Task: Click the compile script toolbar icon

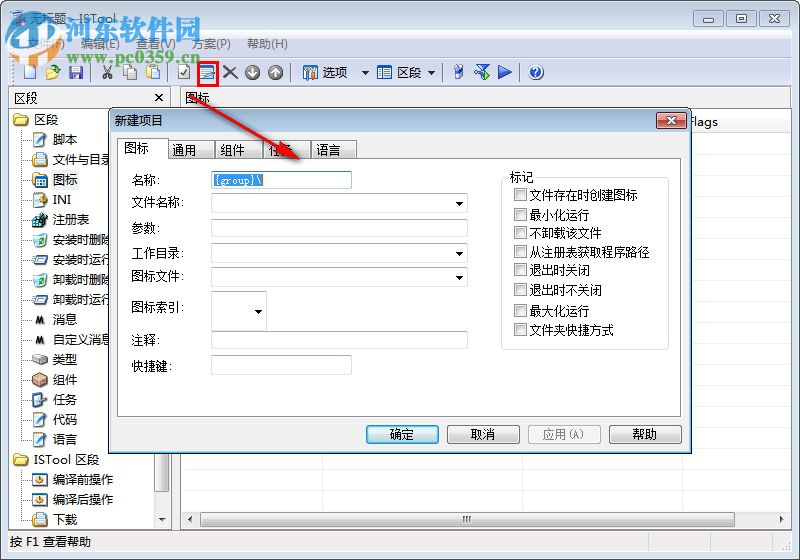Action: (458, 72)
